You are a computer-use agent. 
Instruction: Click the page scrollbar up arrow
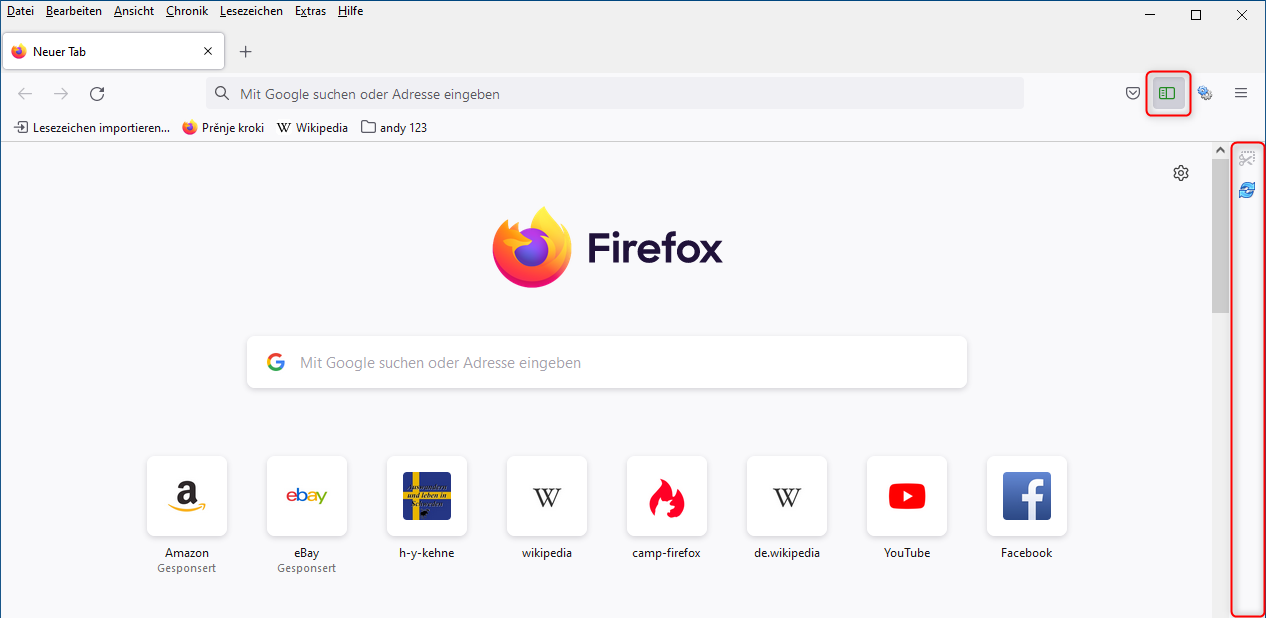point(1220,151)
